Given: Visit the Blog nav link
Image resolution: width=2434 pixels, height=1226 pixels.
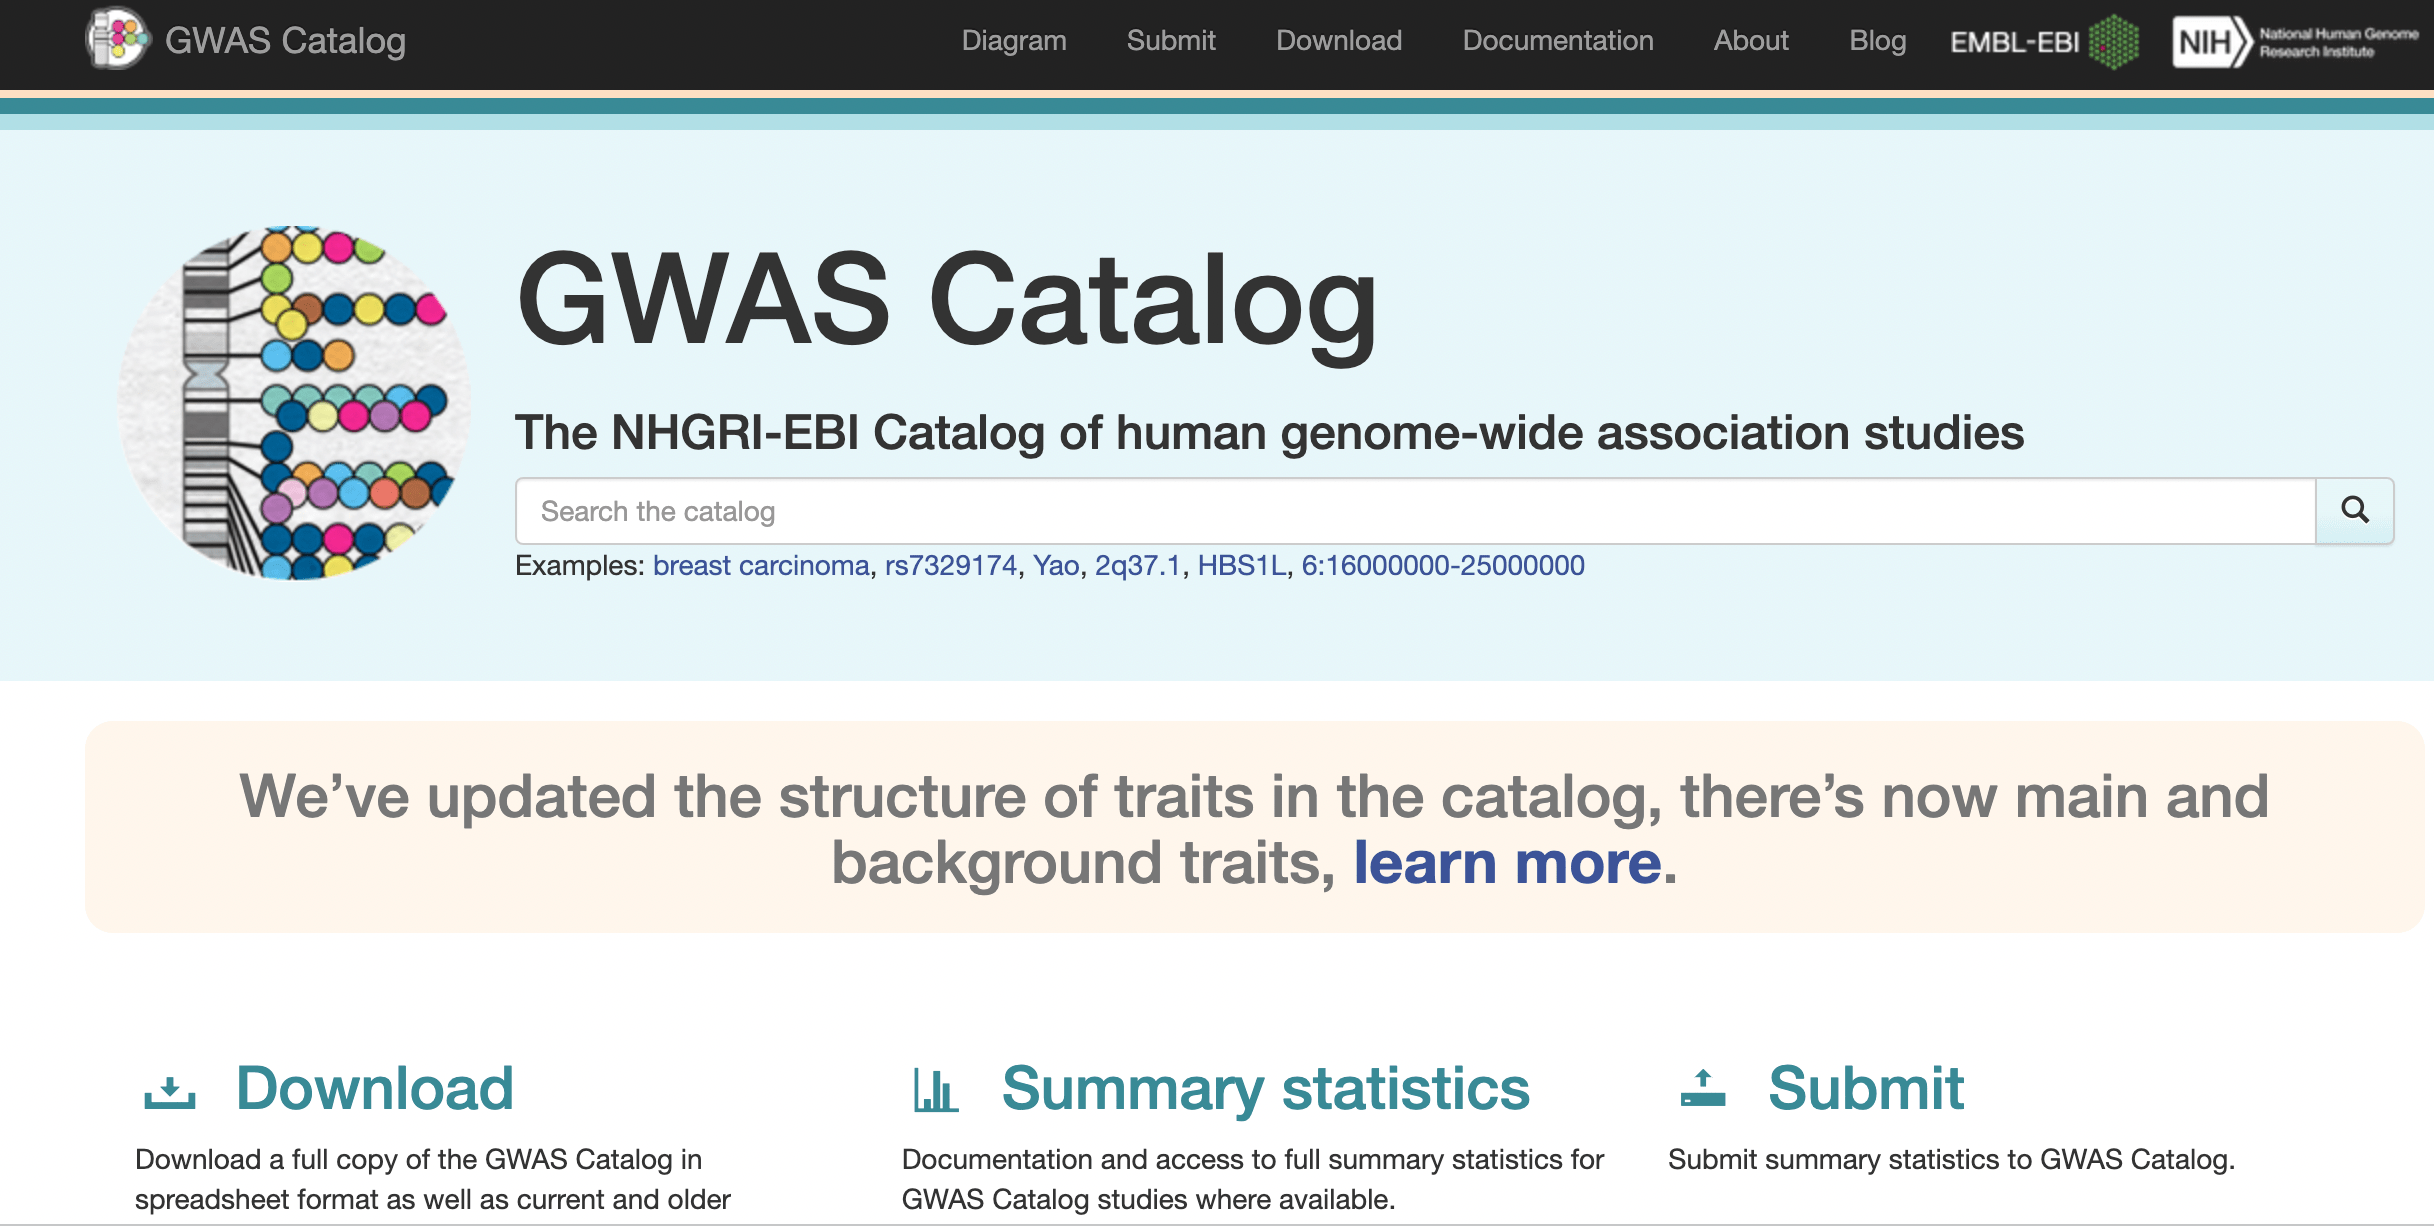Looking at the screenshot, I should (1877, 41).
